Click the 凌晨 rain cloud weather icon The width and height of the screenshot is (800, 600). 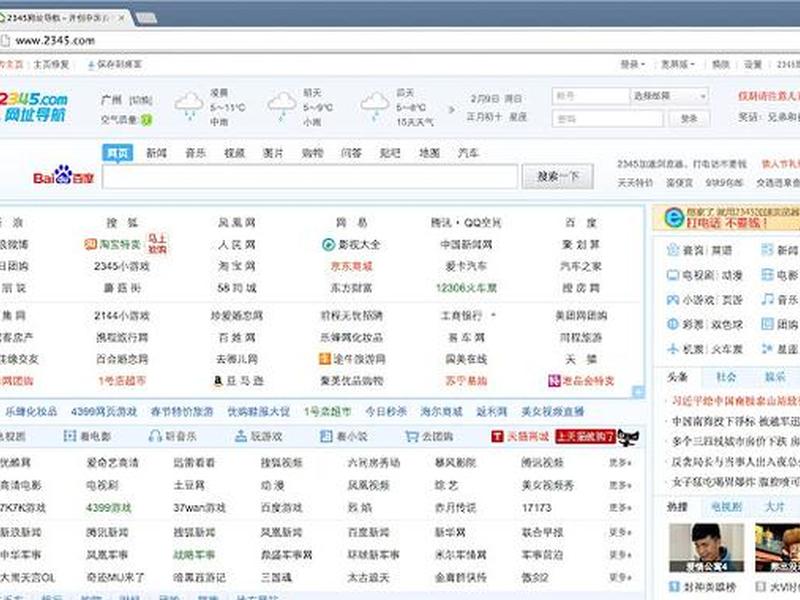pos(189,105)
